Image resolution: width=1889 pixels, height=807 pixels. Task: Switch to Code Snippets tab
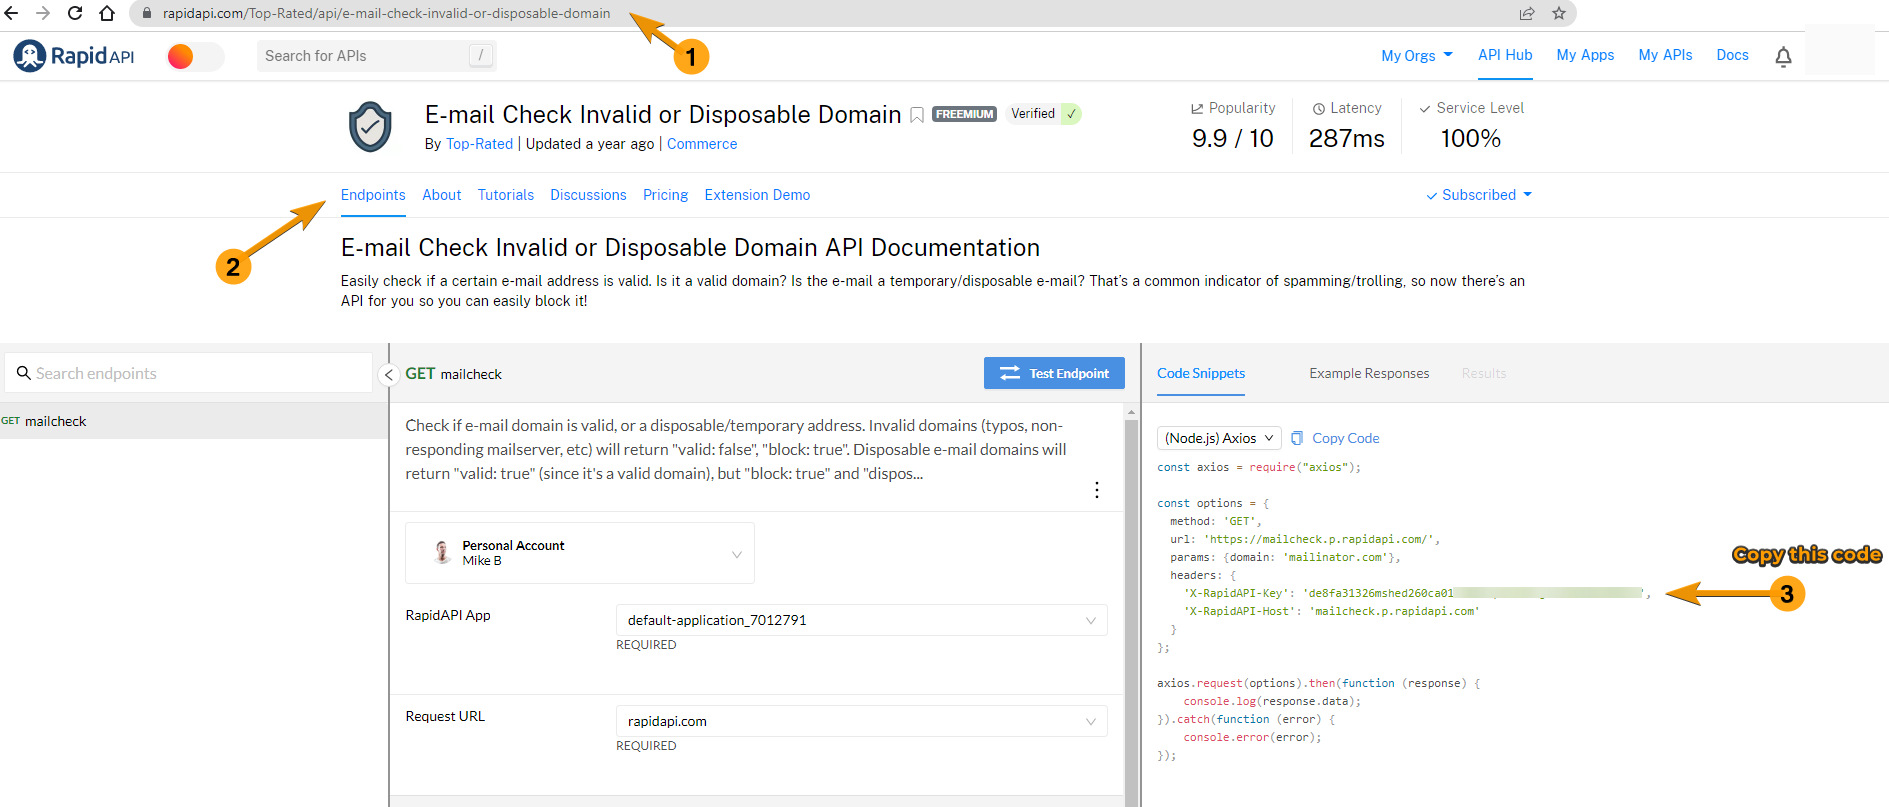[1201, 373]
